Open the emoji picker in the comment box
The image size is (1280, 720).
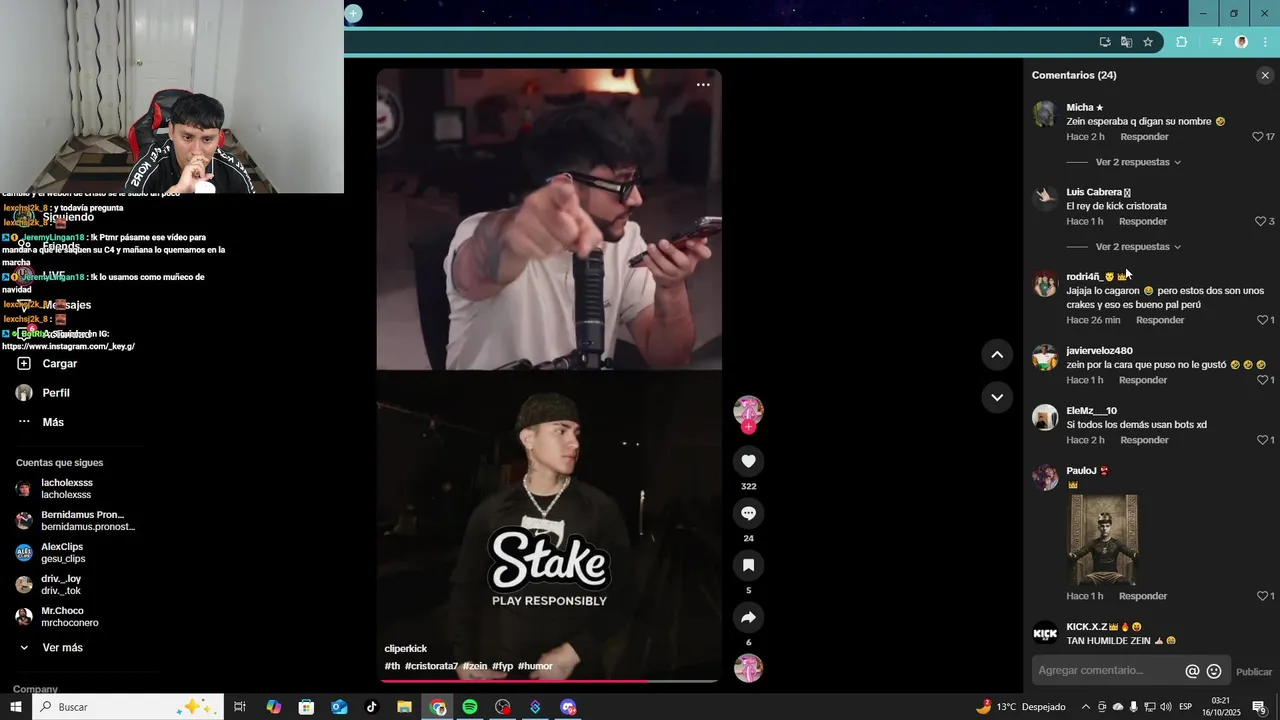click(1214, 671)
